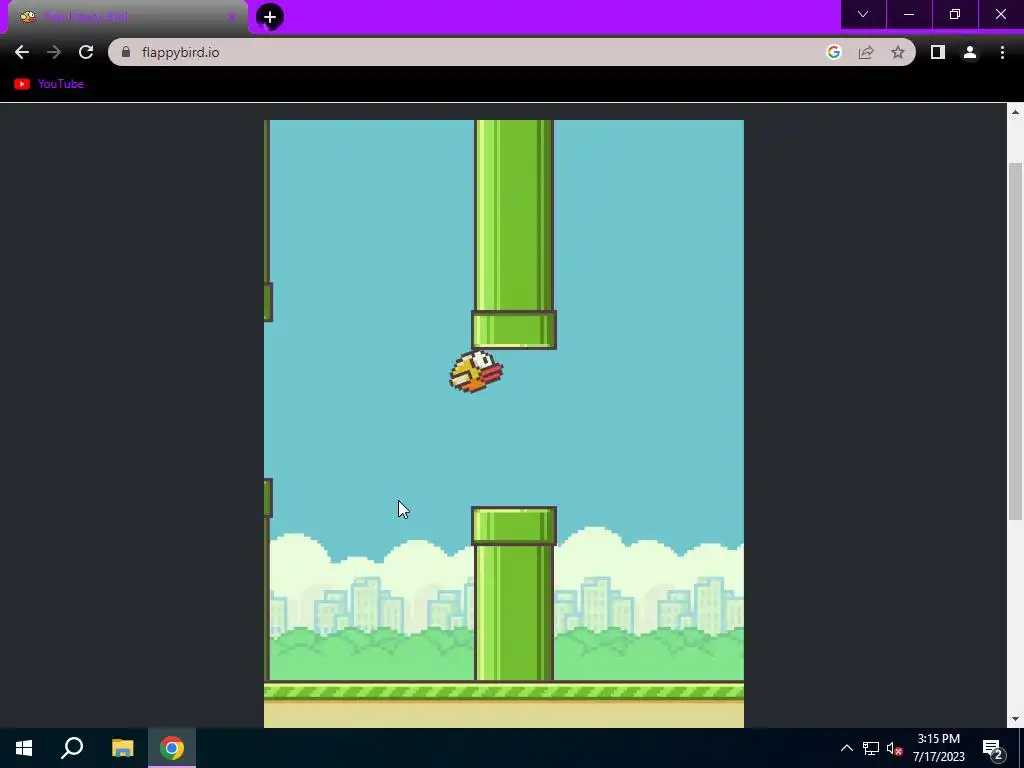
Task: Share this page using the share icon
Action: coord(866,52)
